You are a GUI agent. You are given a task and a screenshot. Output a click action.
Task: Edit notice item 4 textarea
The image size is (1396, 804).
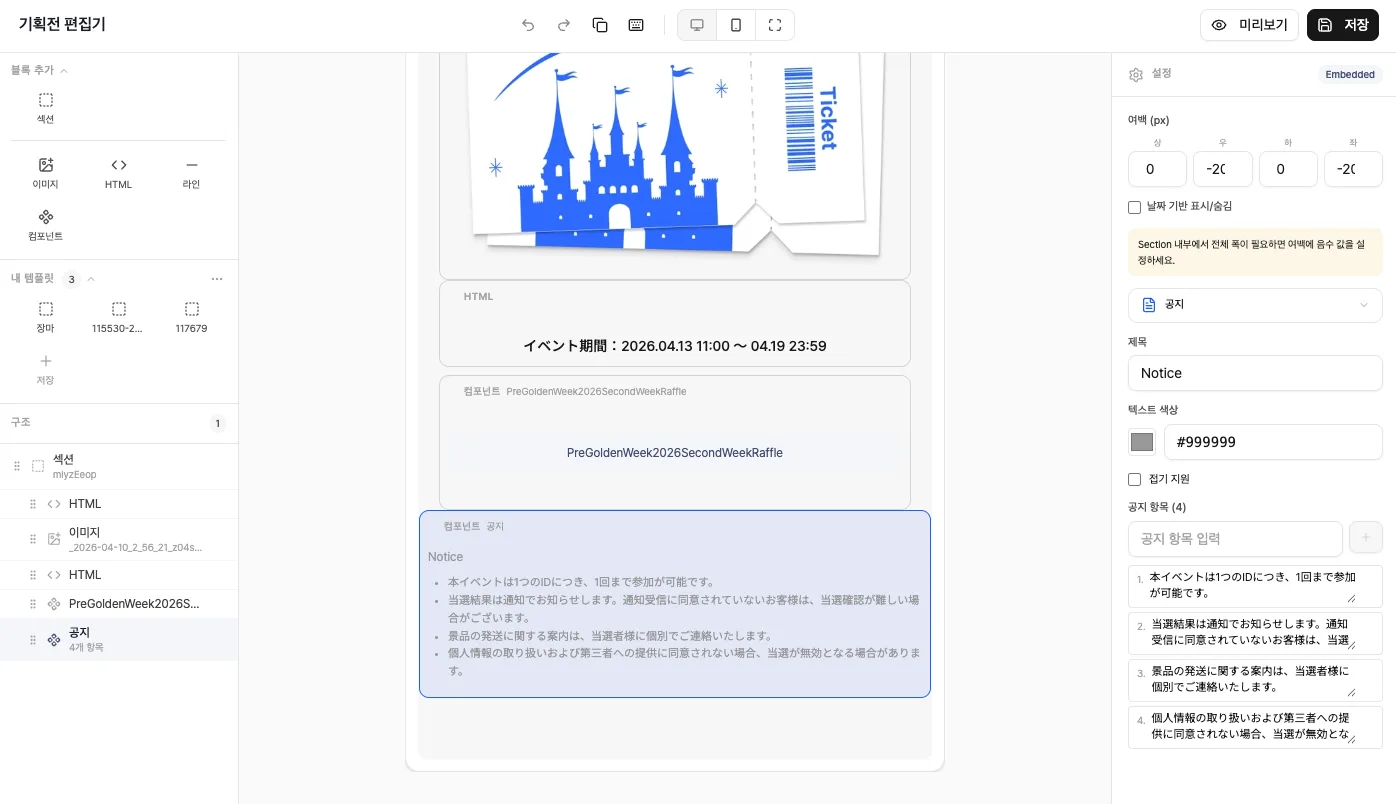pyautogui.click(x=1255, y=727)
